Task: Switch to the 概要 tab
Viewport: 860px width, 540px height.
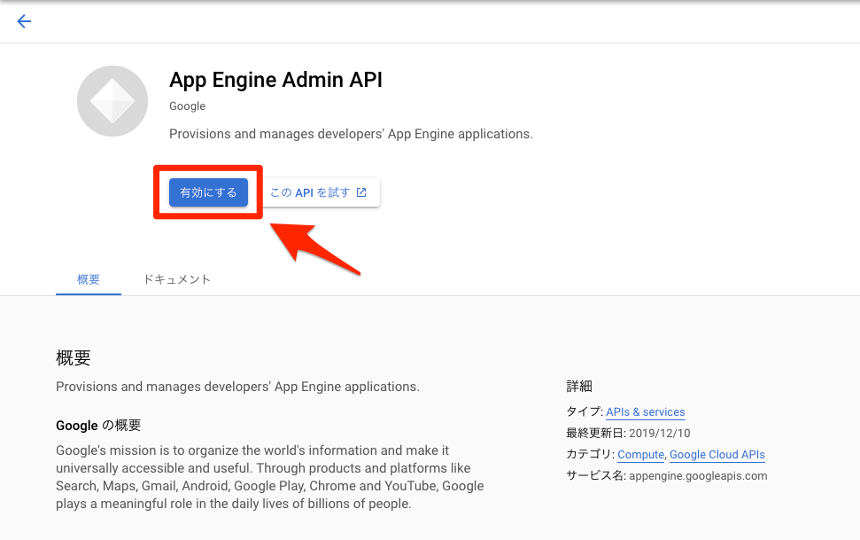Action: point(88,280)
